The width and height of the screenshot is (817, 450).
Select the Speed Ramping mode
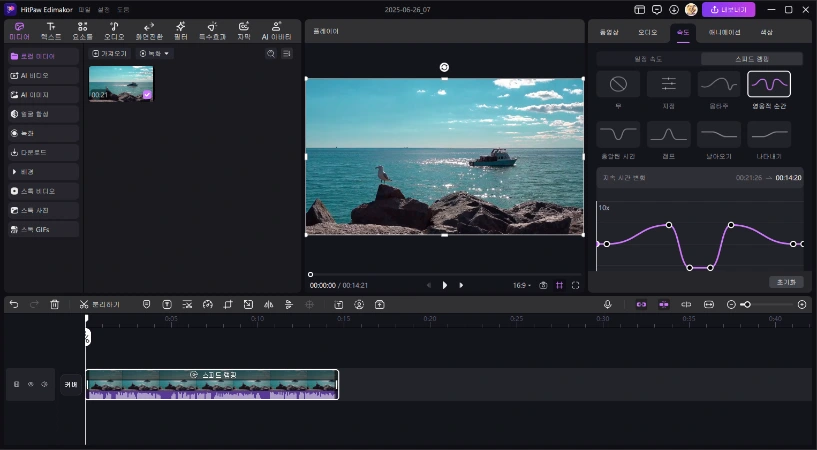point(752,59)
